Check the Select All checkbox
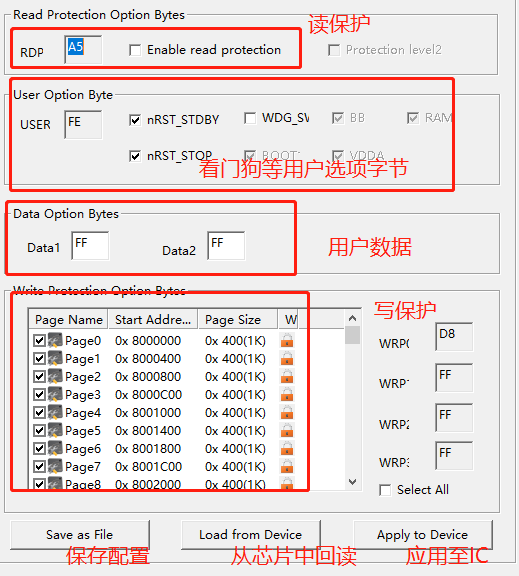The width and height of the screenshot is (519, 576). coord(385,490)
